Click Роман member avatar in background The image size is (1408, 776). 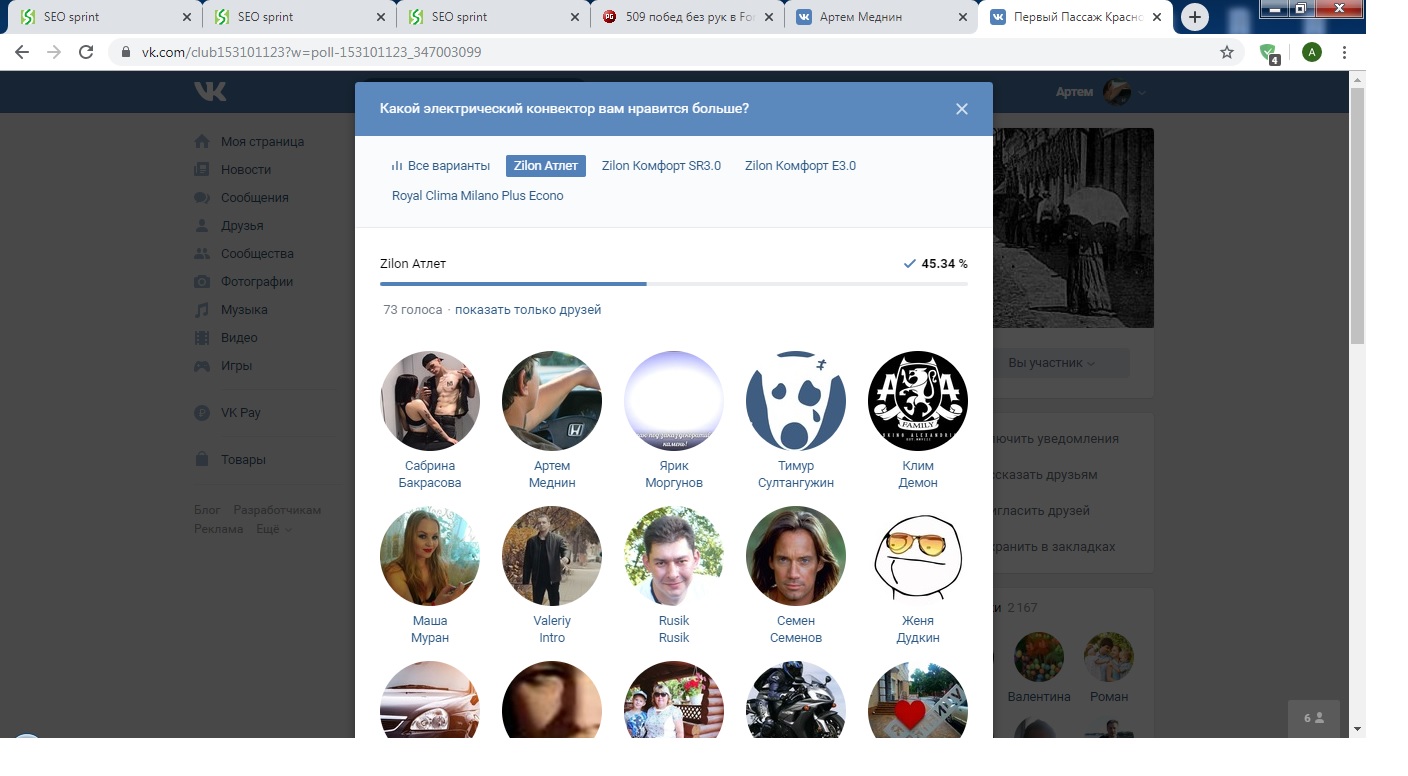point(1109,657)
